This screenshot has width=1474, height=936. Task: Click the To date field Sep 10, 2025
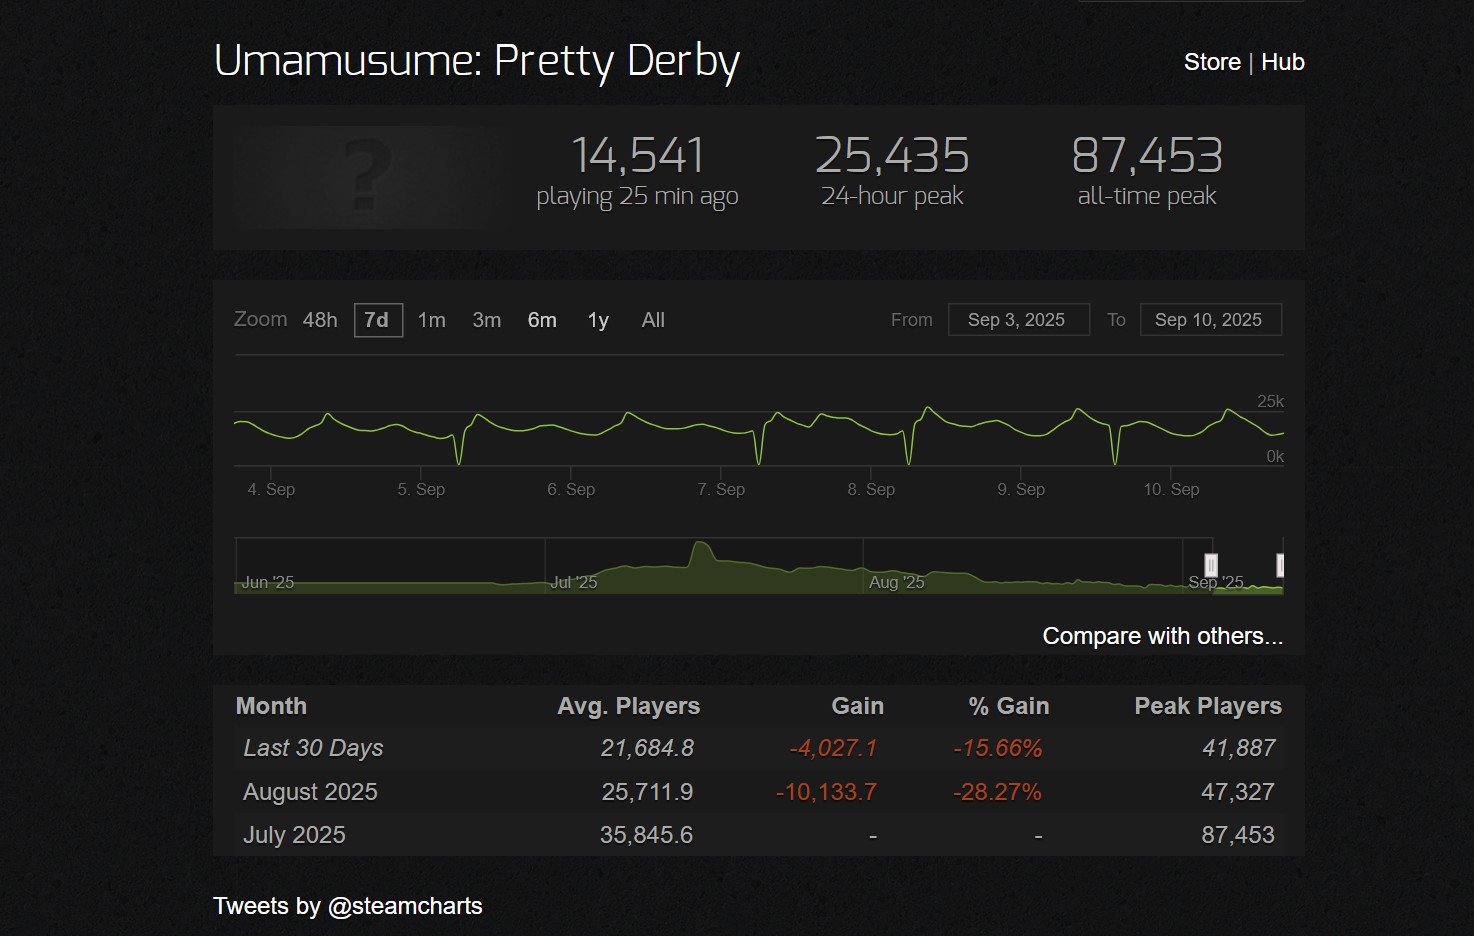(x=1210, y=320)
